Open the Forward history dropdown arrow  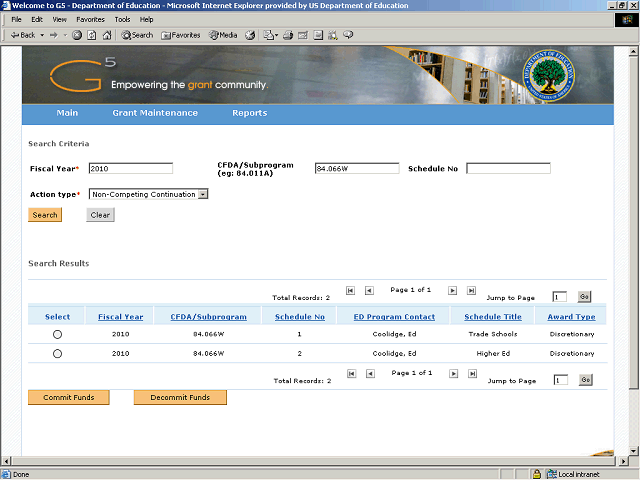click(x=65, y=35)
